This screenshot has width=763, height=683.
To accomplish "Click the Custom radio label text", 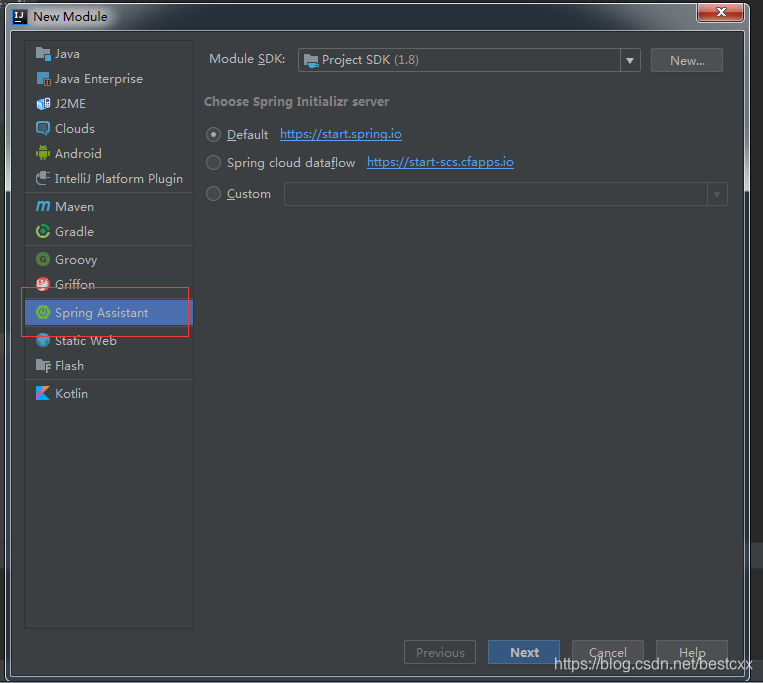I will (x=249, y=194).
